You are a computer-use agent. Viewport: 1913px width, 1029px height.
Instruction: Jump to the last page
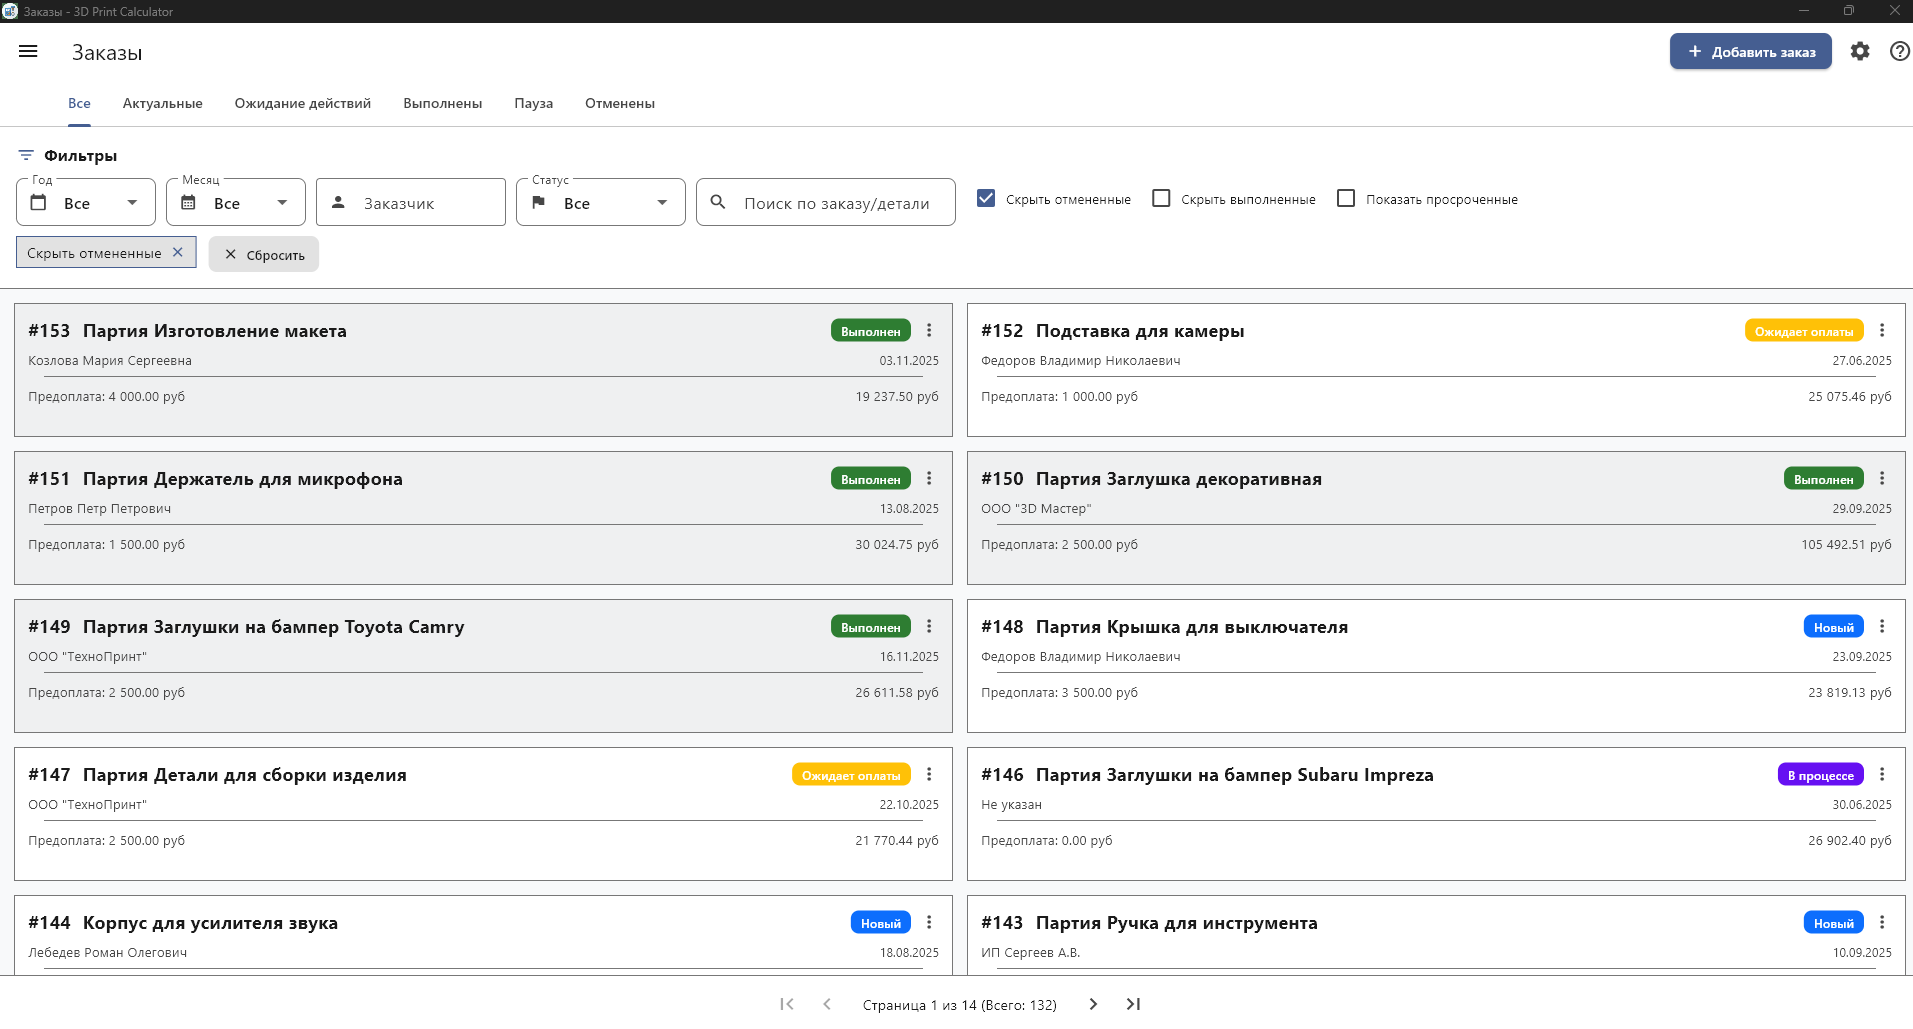(1133, 1004)
